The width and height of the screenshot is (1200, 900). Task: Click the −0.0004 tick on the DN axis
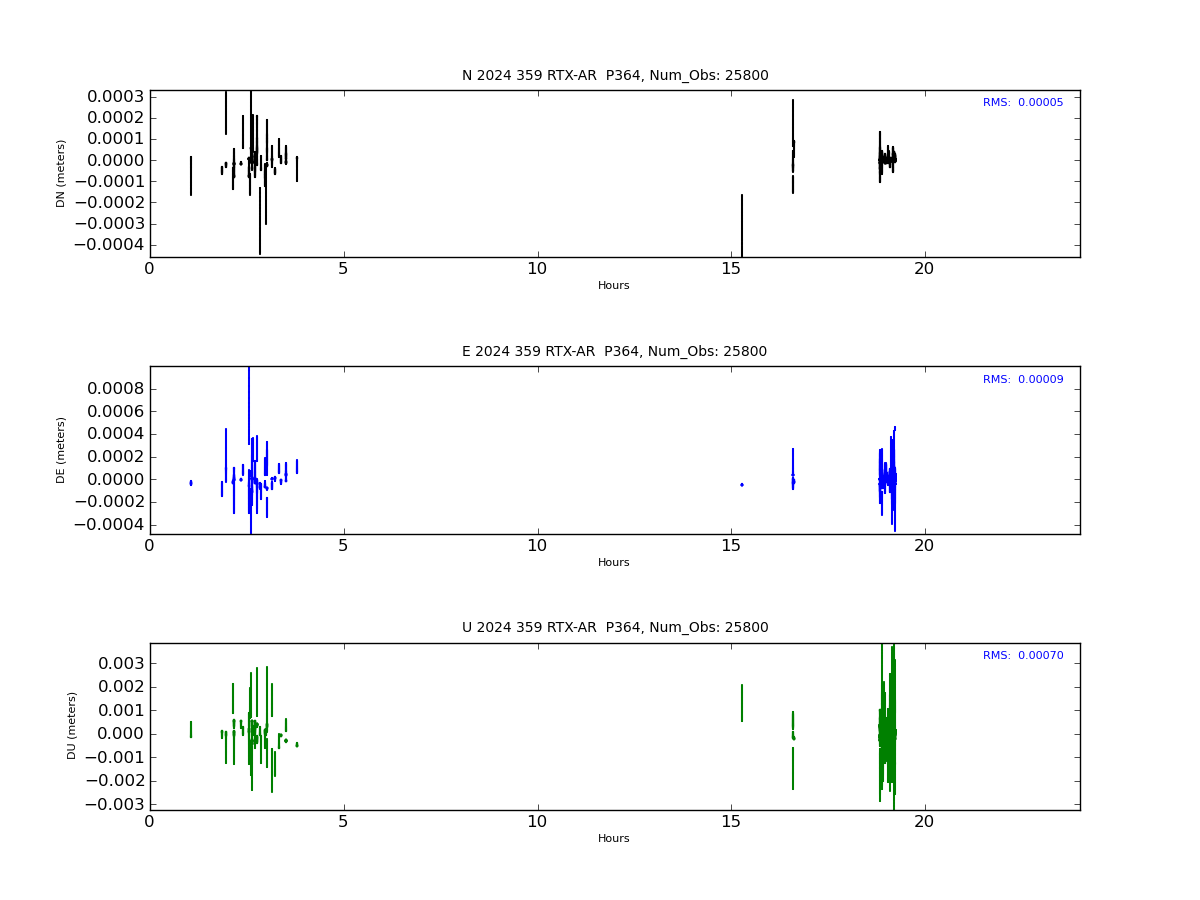click(x=109, y=245)
